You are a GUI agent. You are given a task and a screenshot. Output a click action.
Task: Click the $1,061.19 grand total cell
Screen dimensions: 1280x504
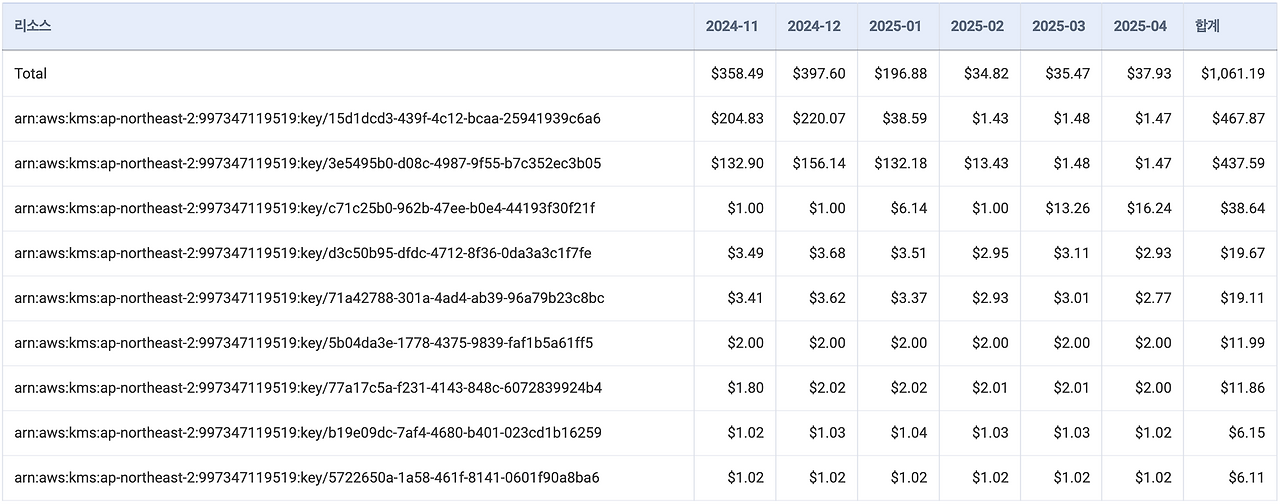[x=1232, y=73]
